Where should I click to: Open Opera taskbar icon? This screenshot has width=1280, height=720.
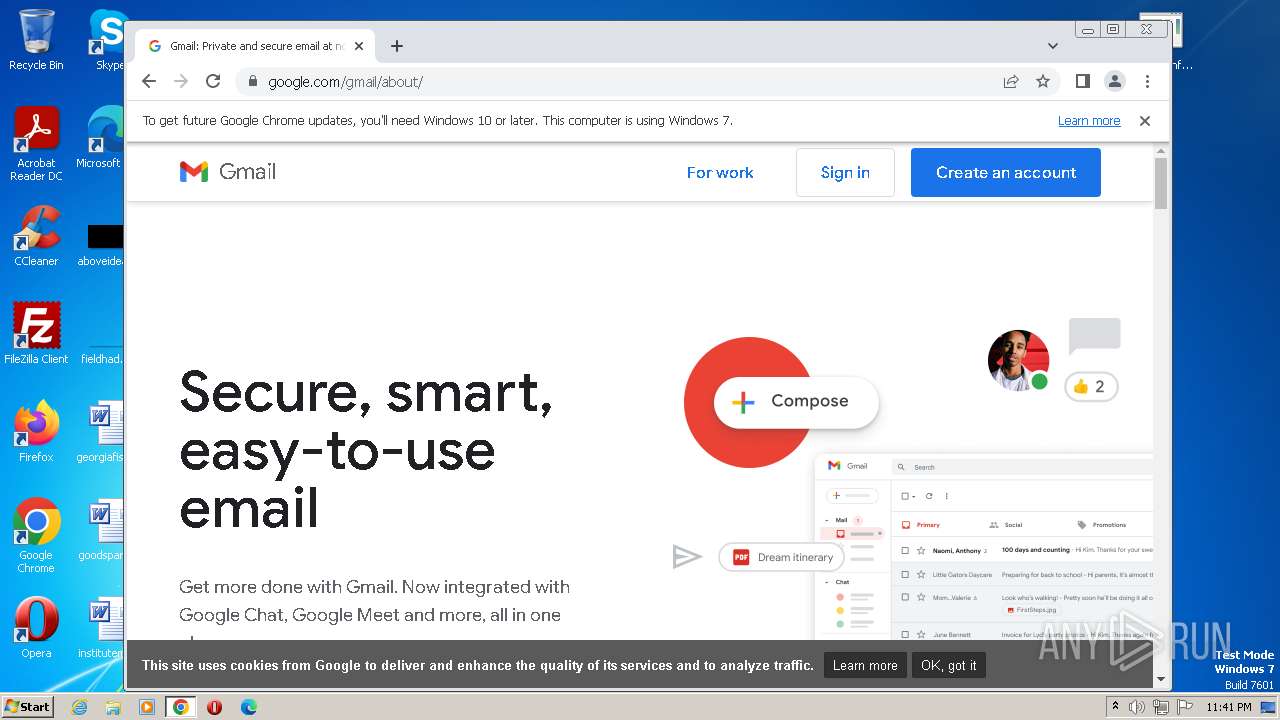(214, 707)
